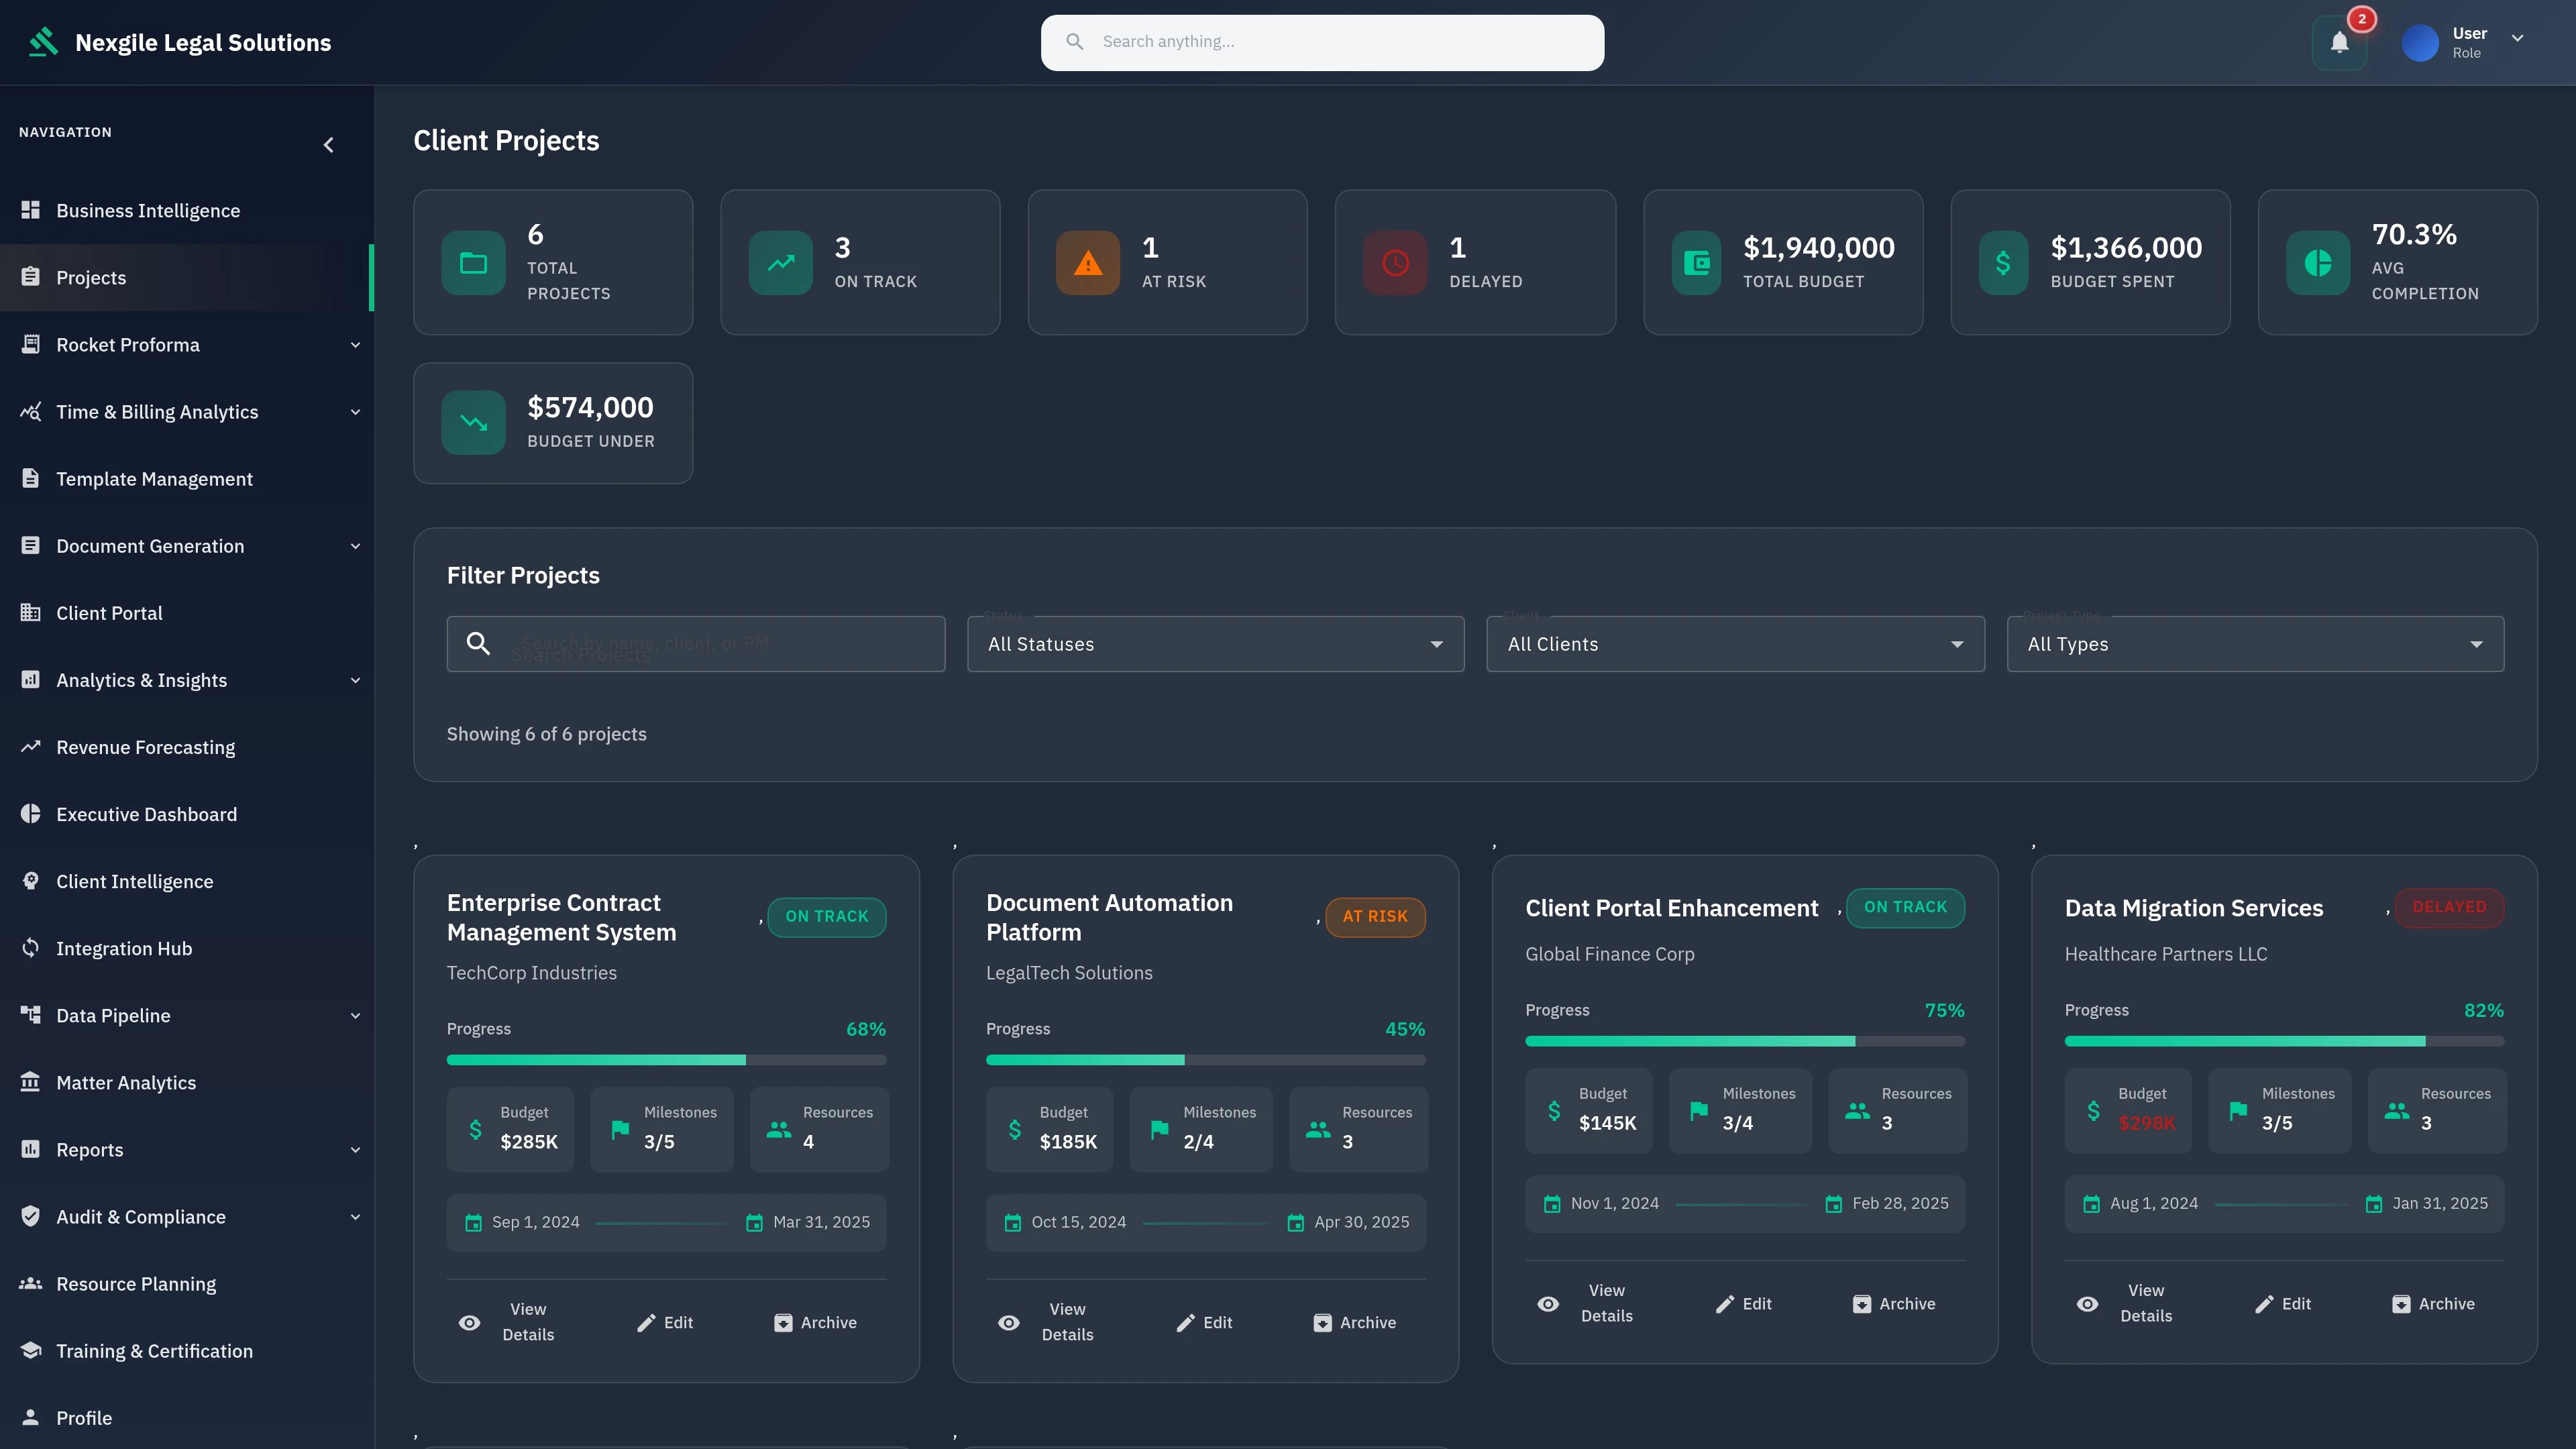The height and width of the screenshot is (1449, 2576).
Task: Open the Executive Dashboard sidebar icon
Action: [x=30, y=814]
